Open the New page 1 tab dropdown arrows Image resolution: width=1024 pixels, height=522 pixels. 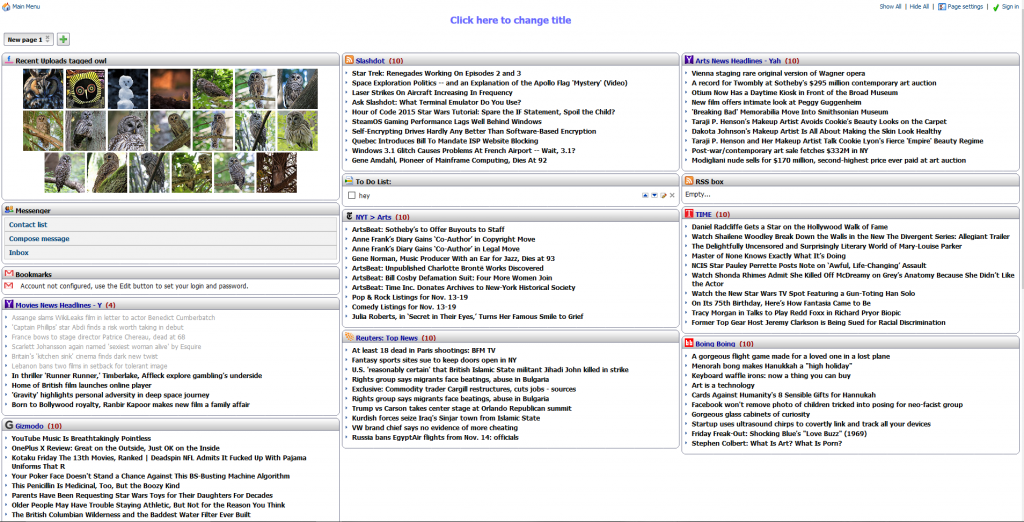(x=47, y=39)
